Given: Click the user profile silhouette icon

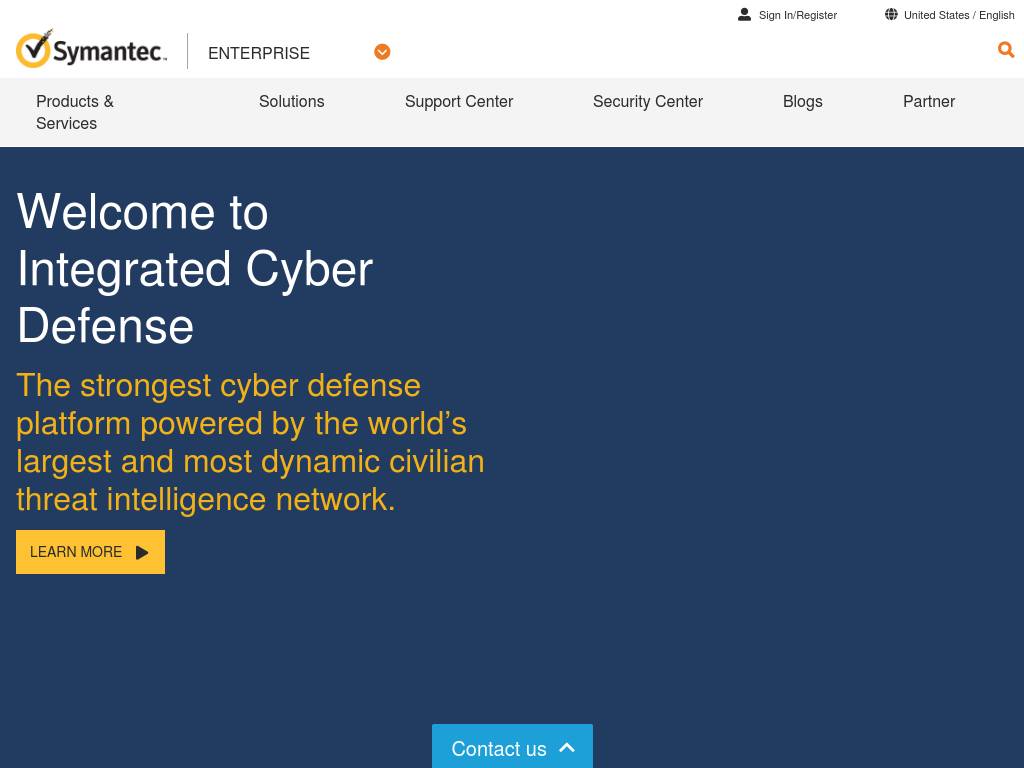Looking at the screenshot, I should click(x=744, y=15).
